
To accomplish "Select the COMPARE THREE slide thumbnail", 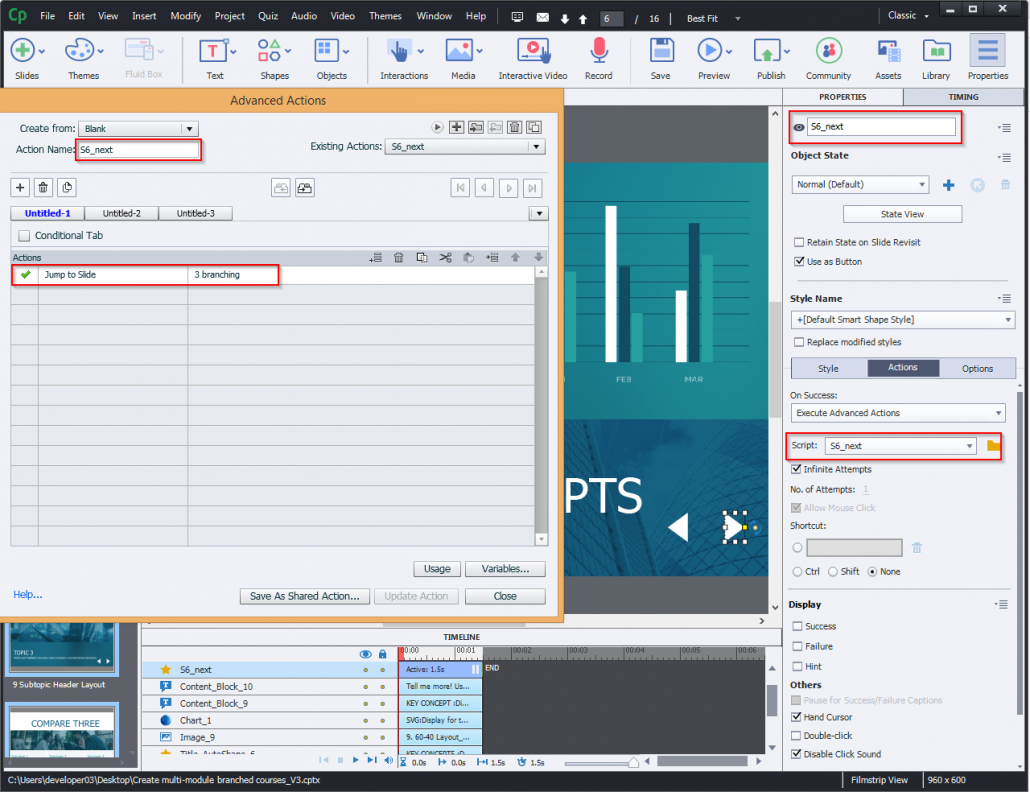I will point(61,730).
